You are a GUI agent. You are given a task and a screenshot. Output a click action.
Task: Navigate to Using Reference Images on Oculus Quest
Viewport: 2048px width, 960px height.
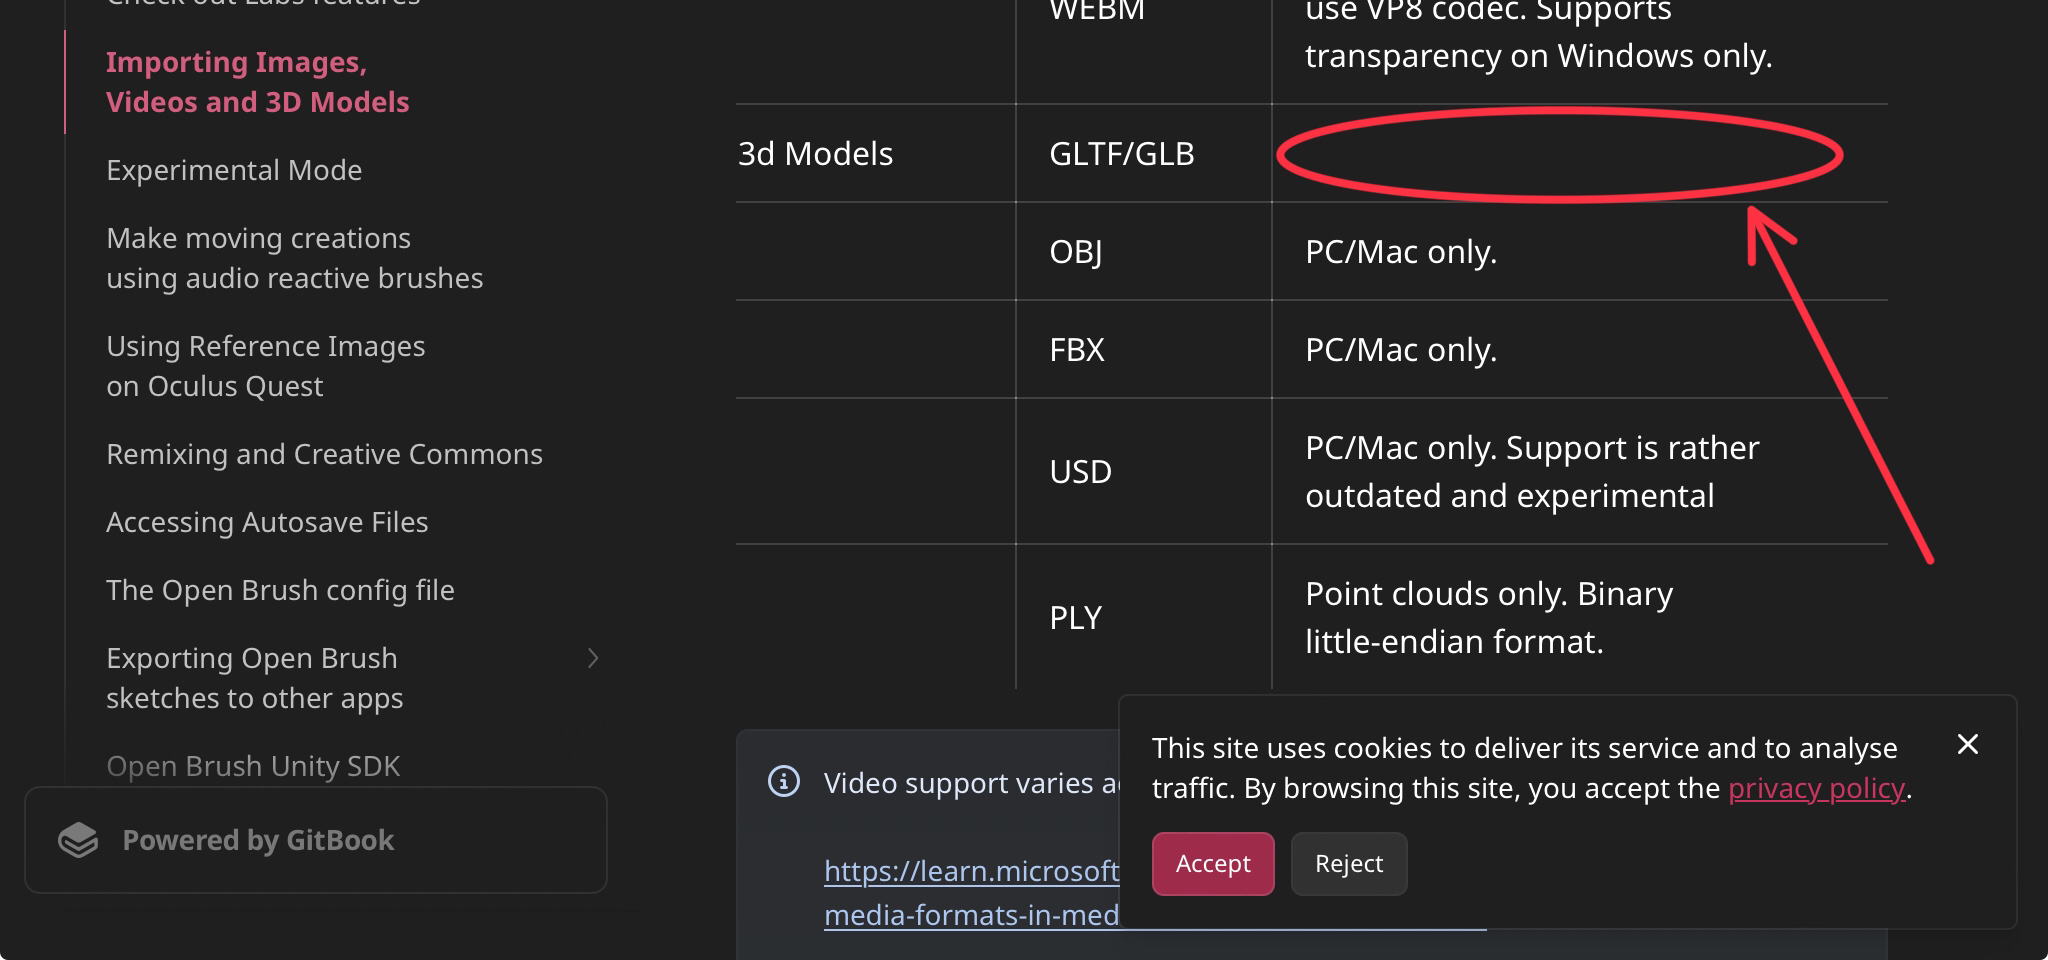tap(265, 366)
